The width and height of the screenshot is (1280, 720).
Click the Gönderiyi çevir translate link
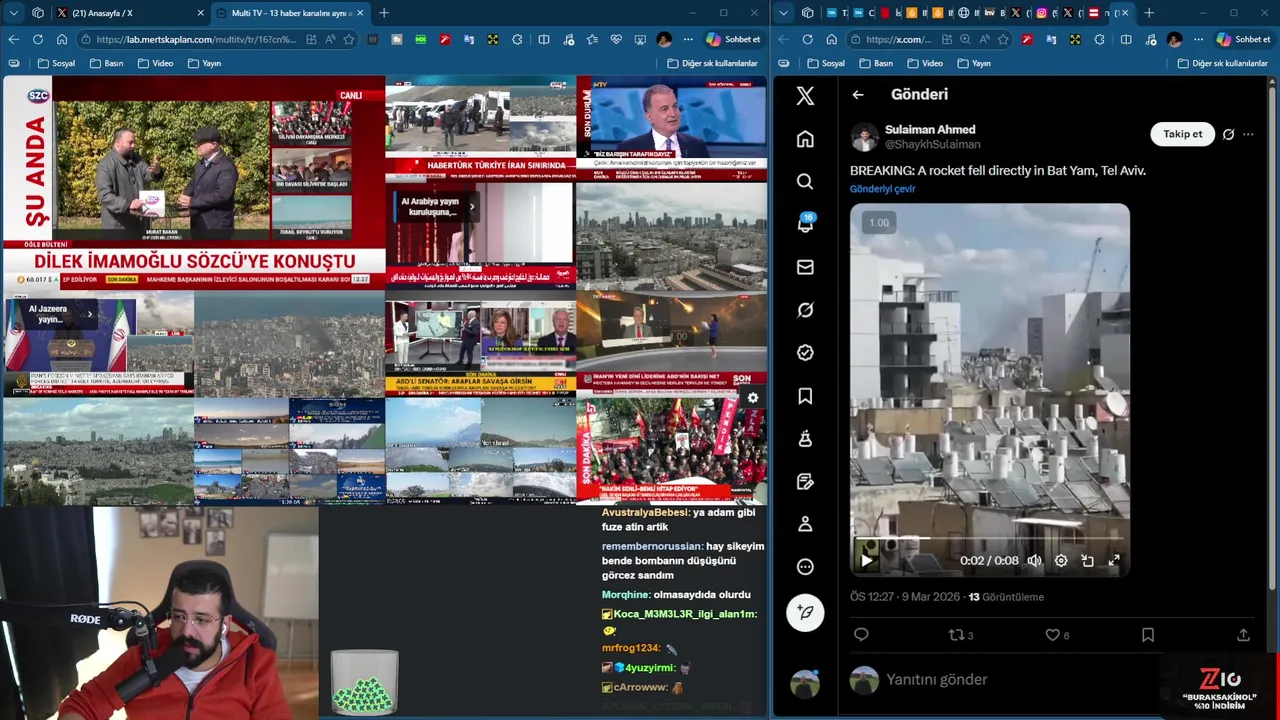pos(882,188)
